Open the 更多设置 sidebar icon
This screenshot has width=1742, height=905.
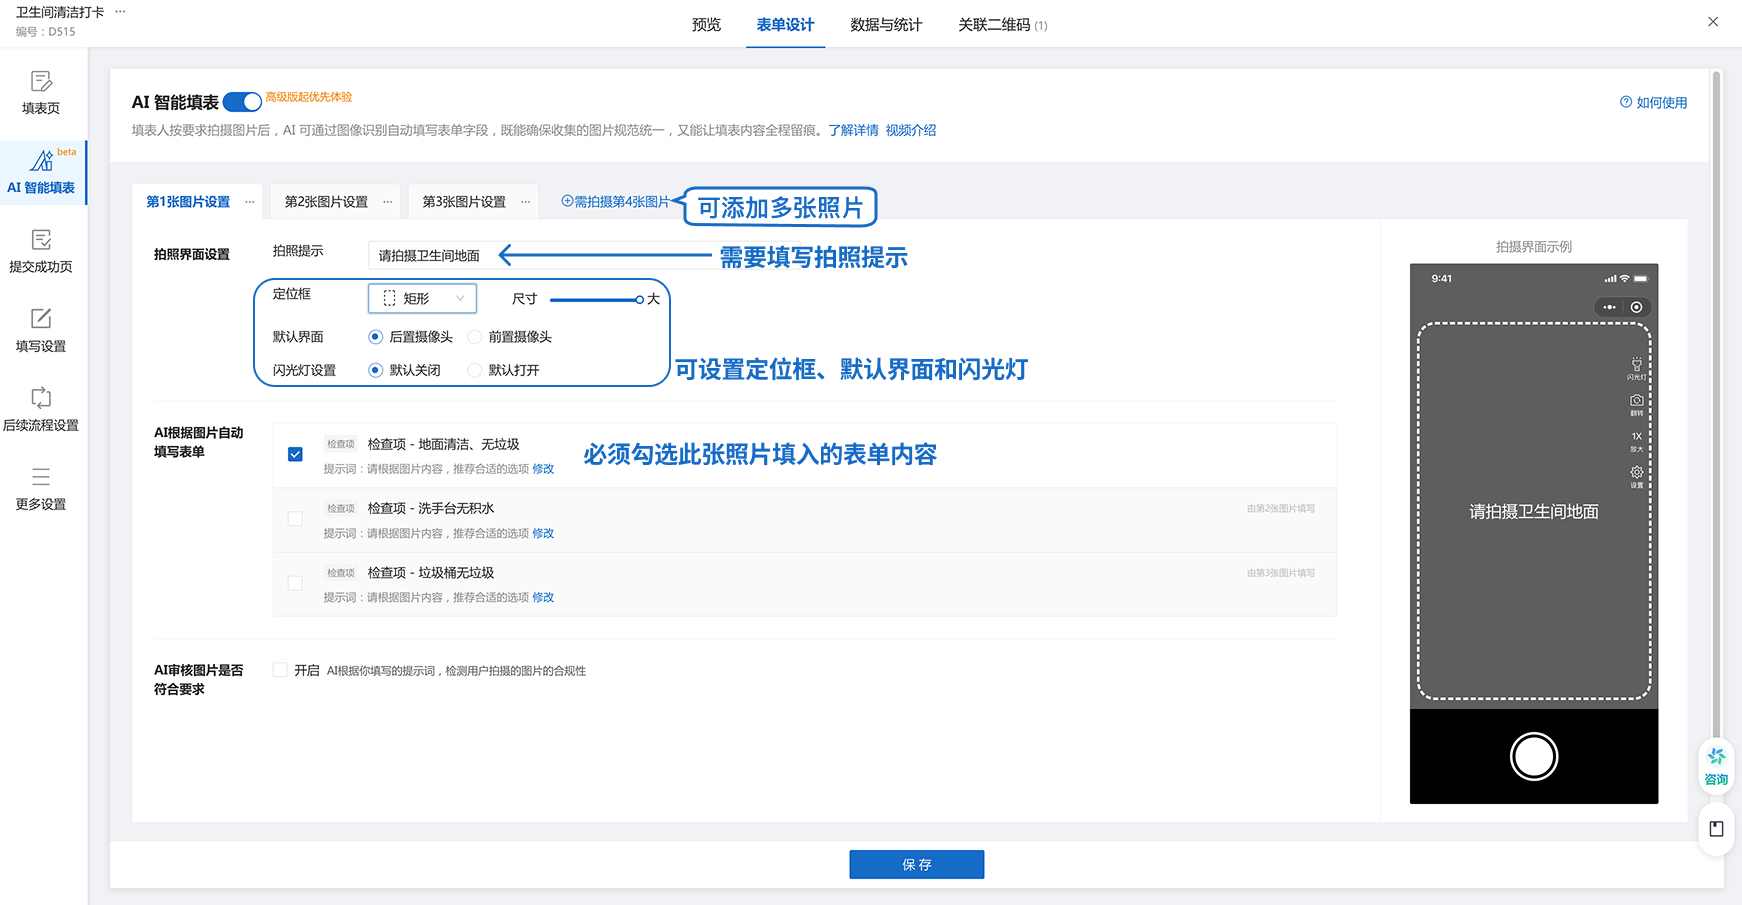coord(41,477)
